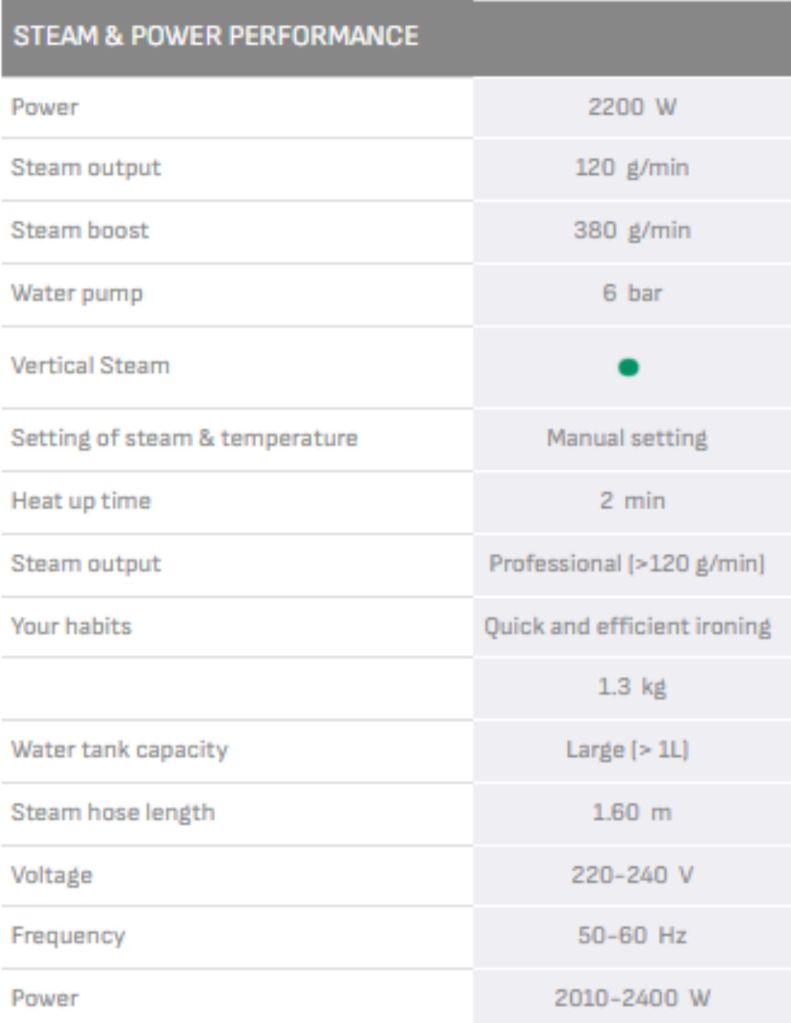Screen dimensions: 791x1023
Task: Click the 1.60 m hose length value
Action: point(632,812)
